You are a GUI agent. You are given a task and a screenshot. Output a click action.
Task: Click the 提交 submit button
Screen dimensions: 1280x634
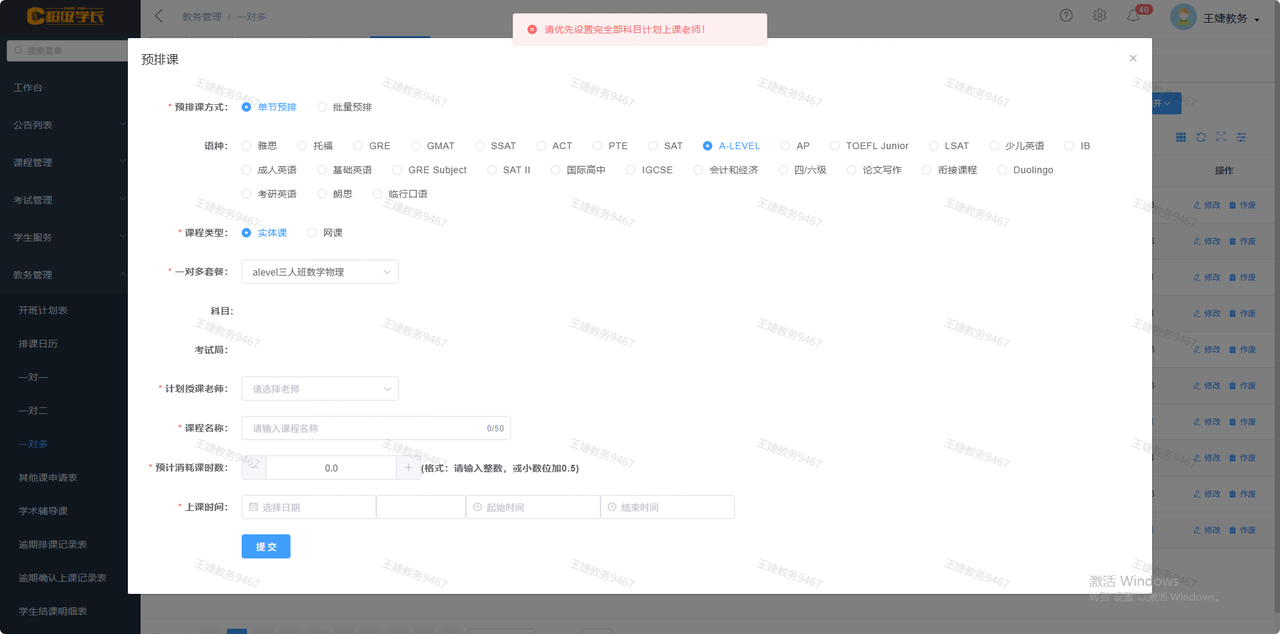[266, 547]
